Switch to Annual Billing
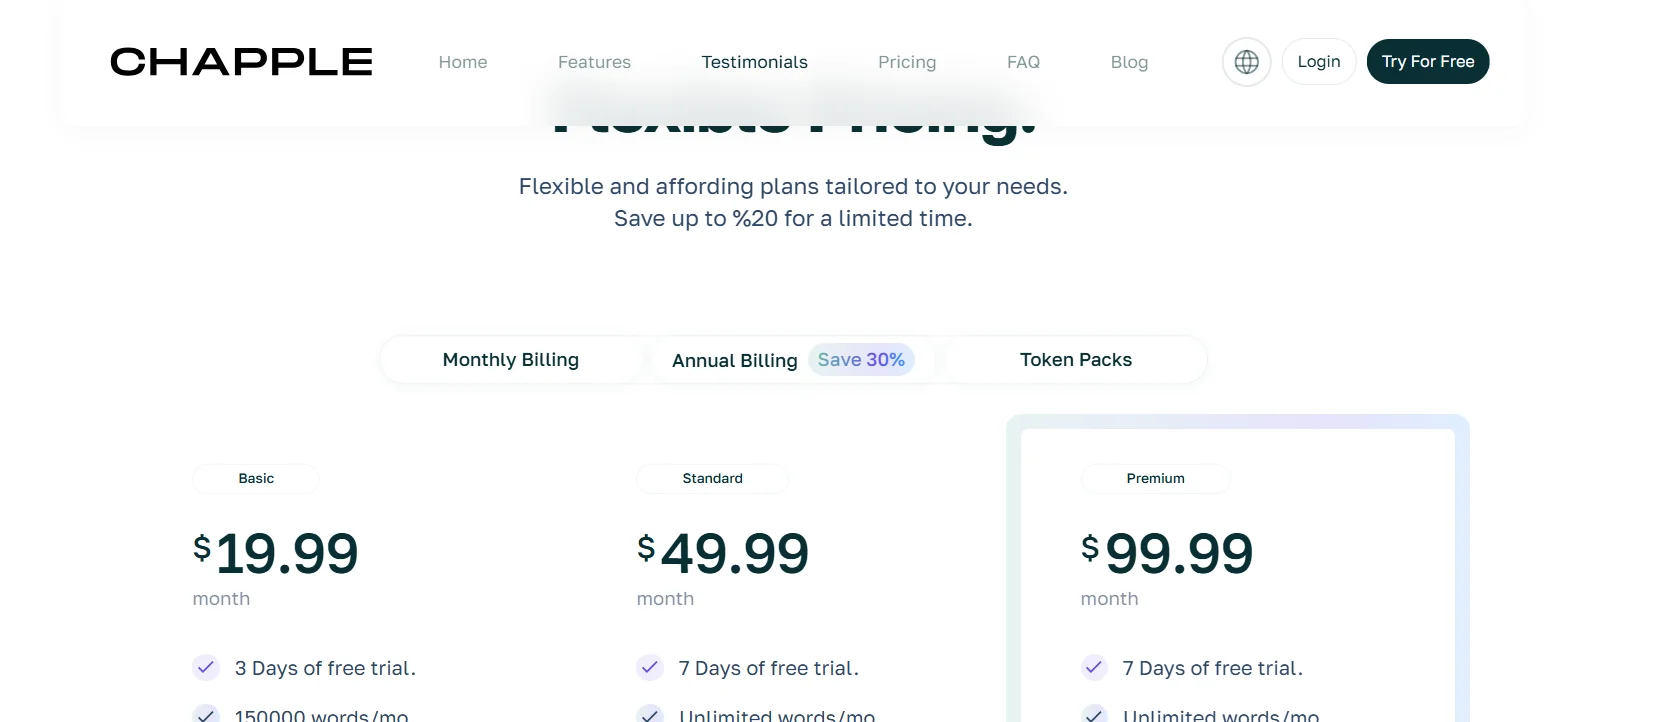Screen dimensions: 1676x722 pyautogui.click(x=734, y=361)
